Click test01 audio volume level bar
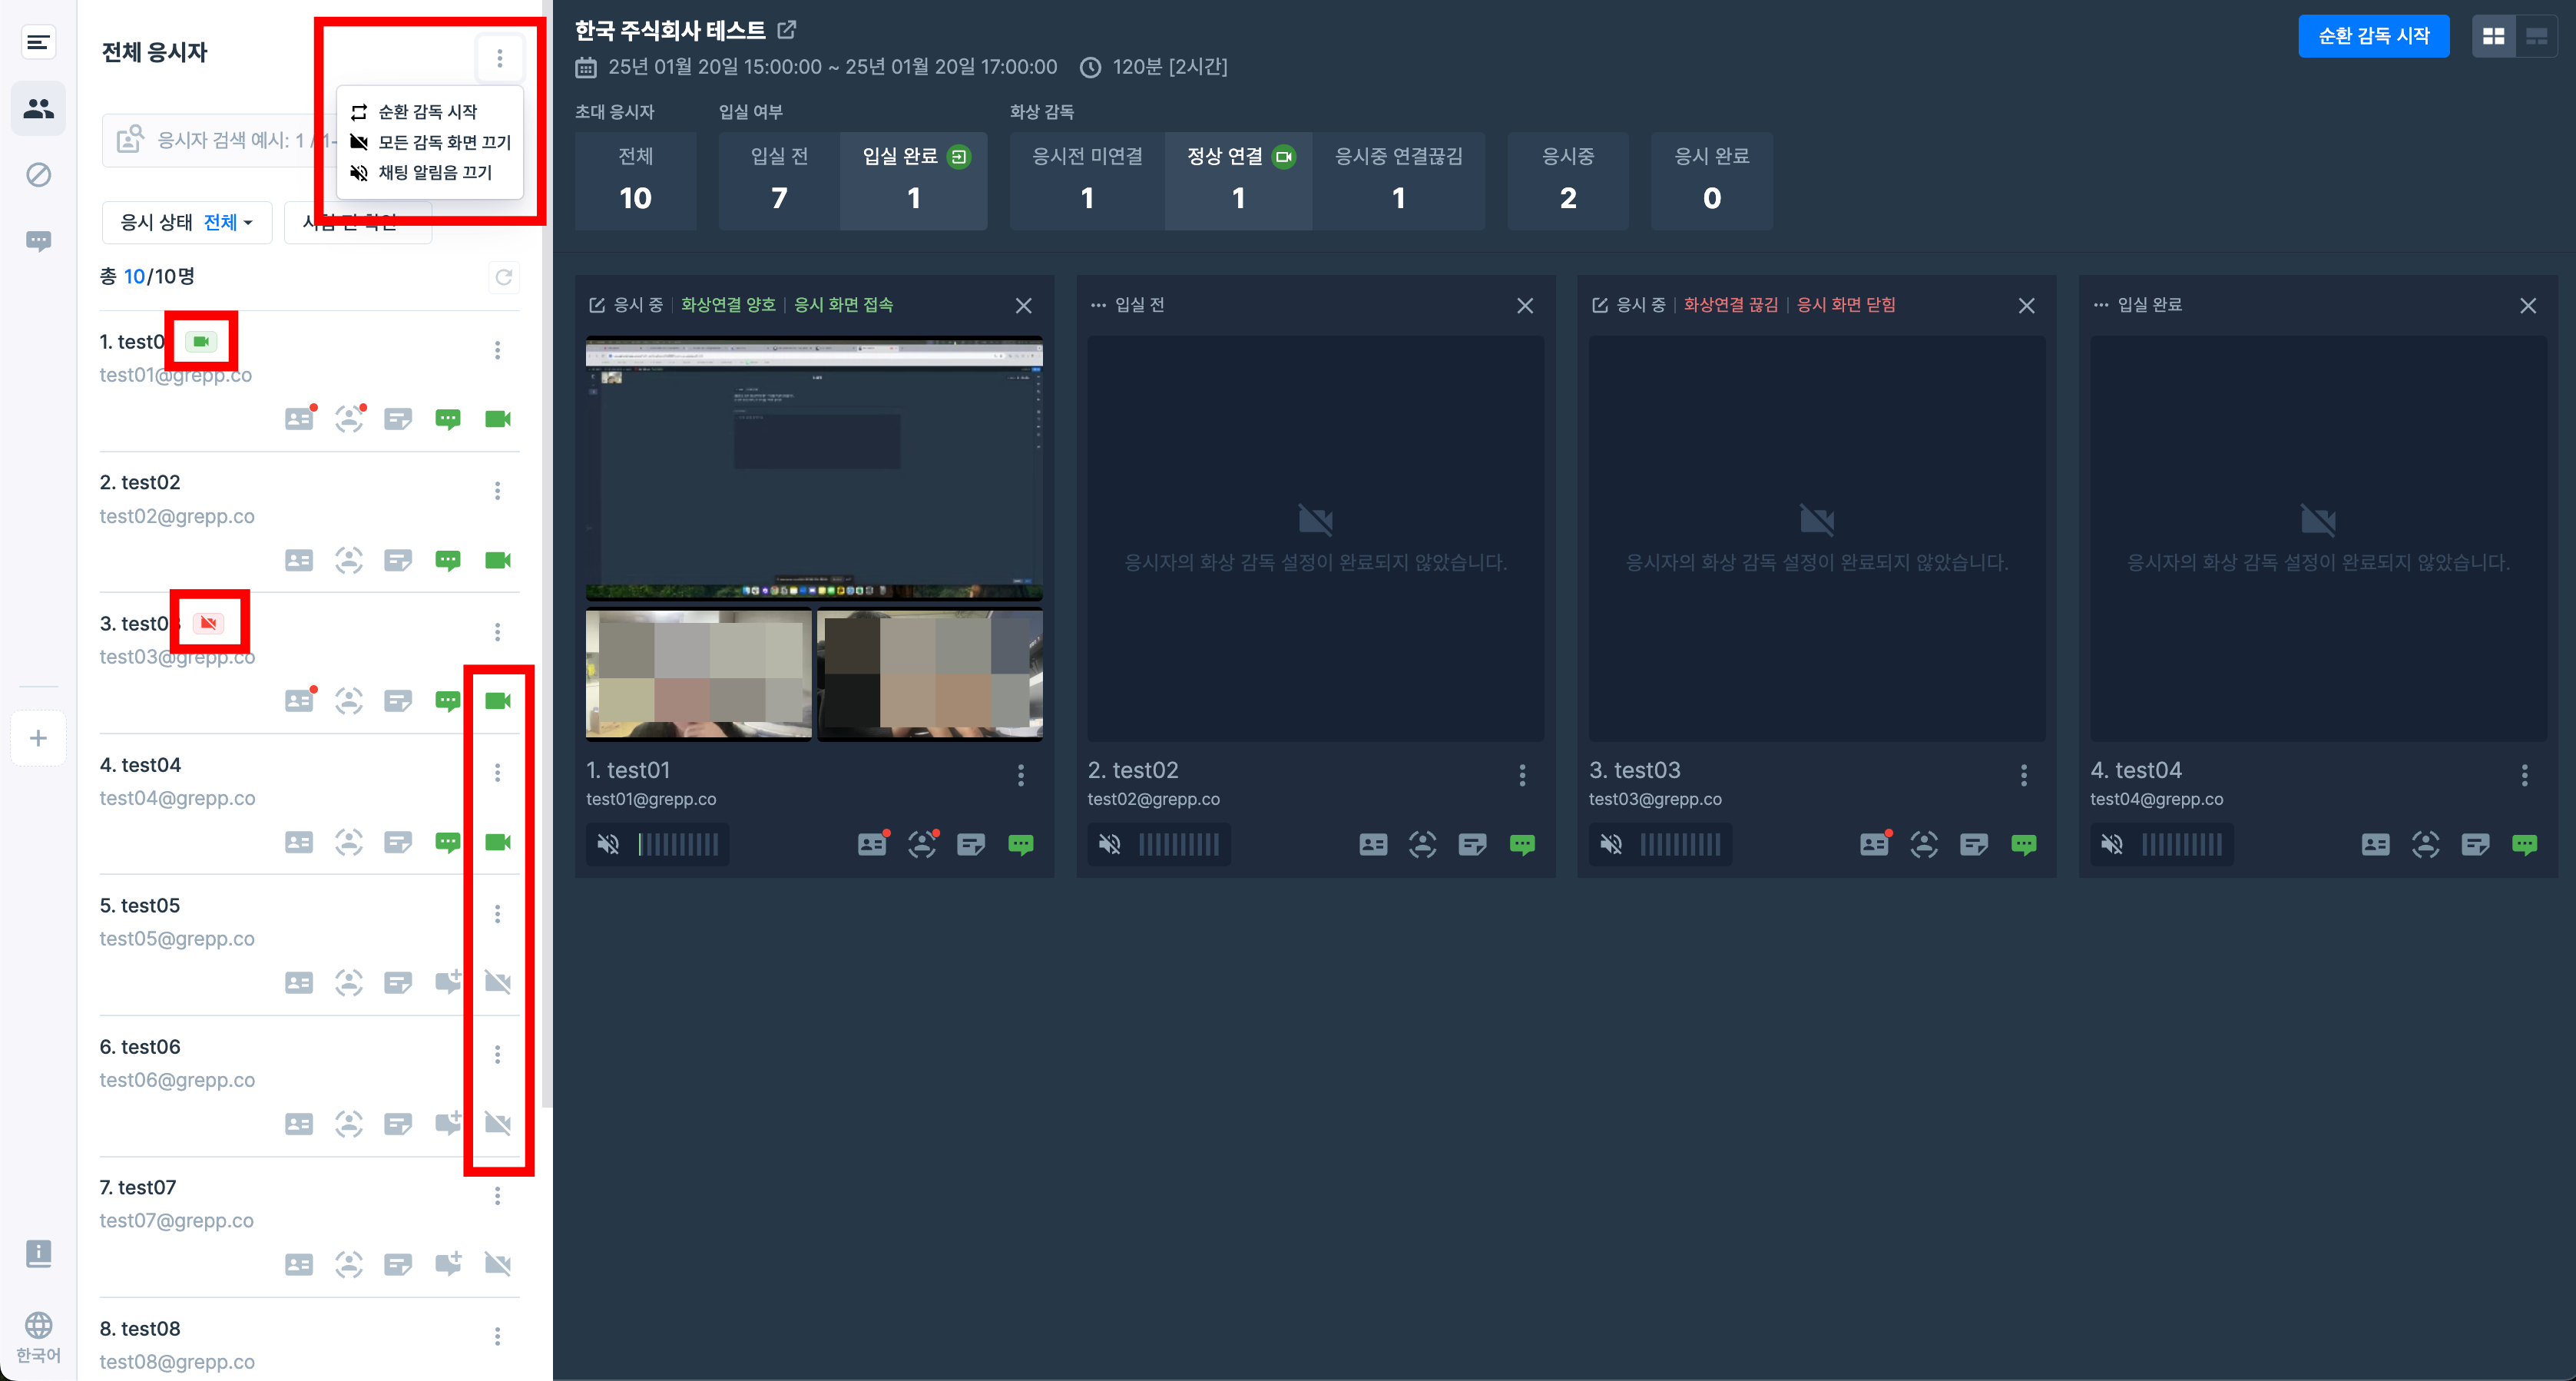This screenshot has height=1381, width=2576. pos(679,845)
